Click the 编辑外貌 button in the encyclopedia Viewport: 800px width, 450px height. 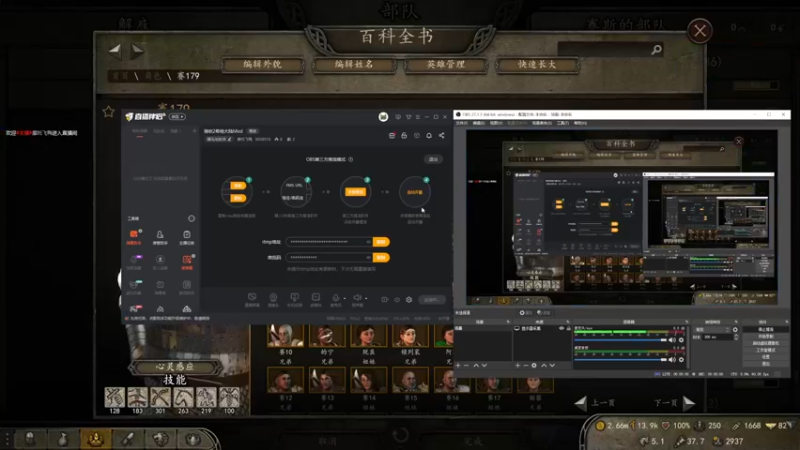coord(262,65)
